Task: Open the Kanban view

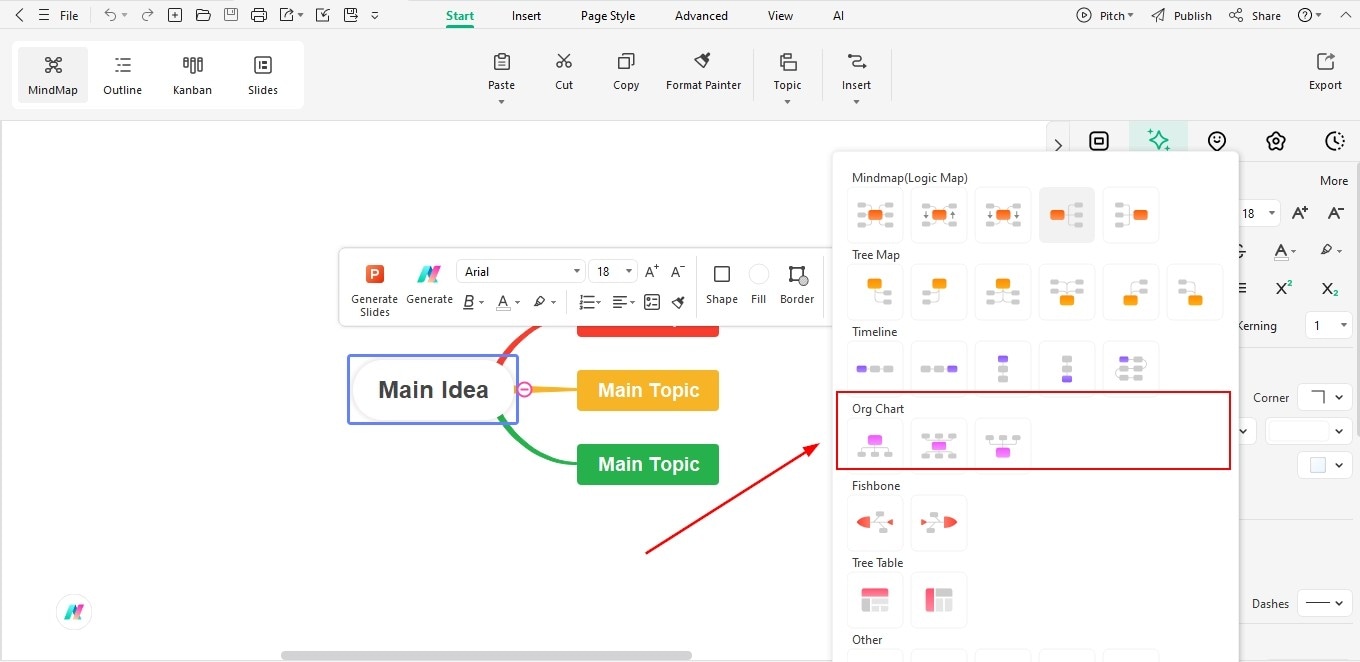Action: 192,73
